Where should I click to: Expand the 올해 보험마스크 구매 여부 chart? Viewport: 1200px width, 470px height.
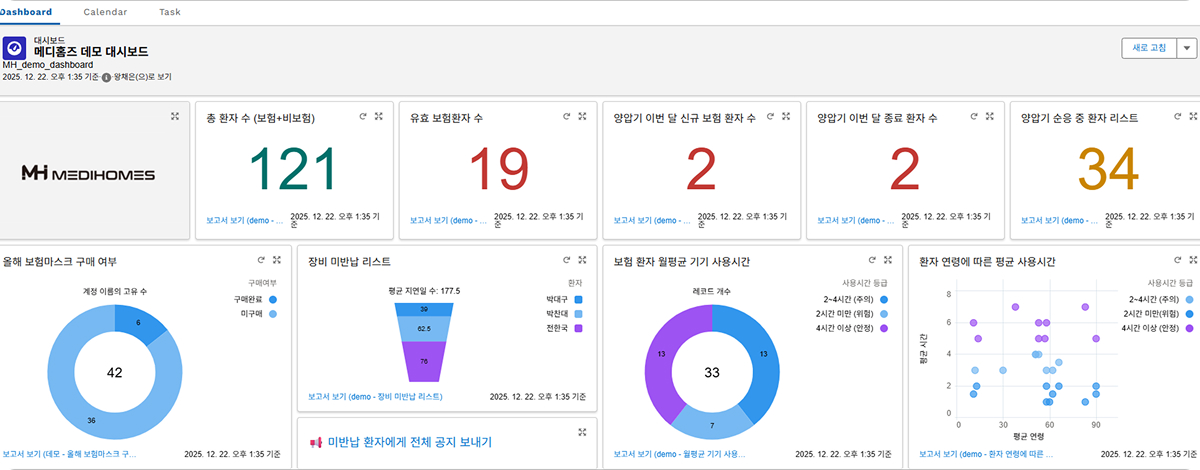[x=277, y=260]
